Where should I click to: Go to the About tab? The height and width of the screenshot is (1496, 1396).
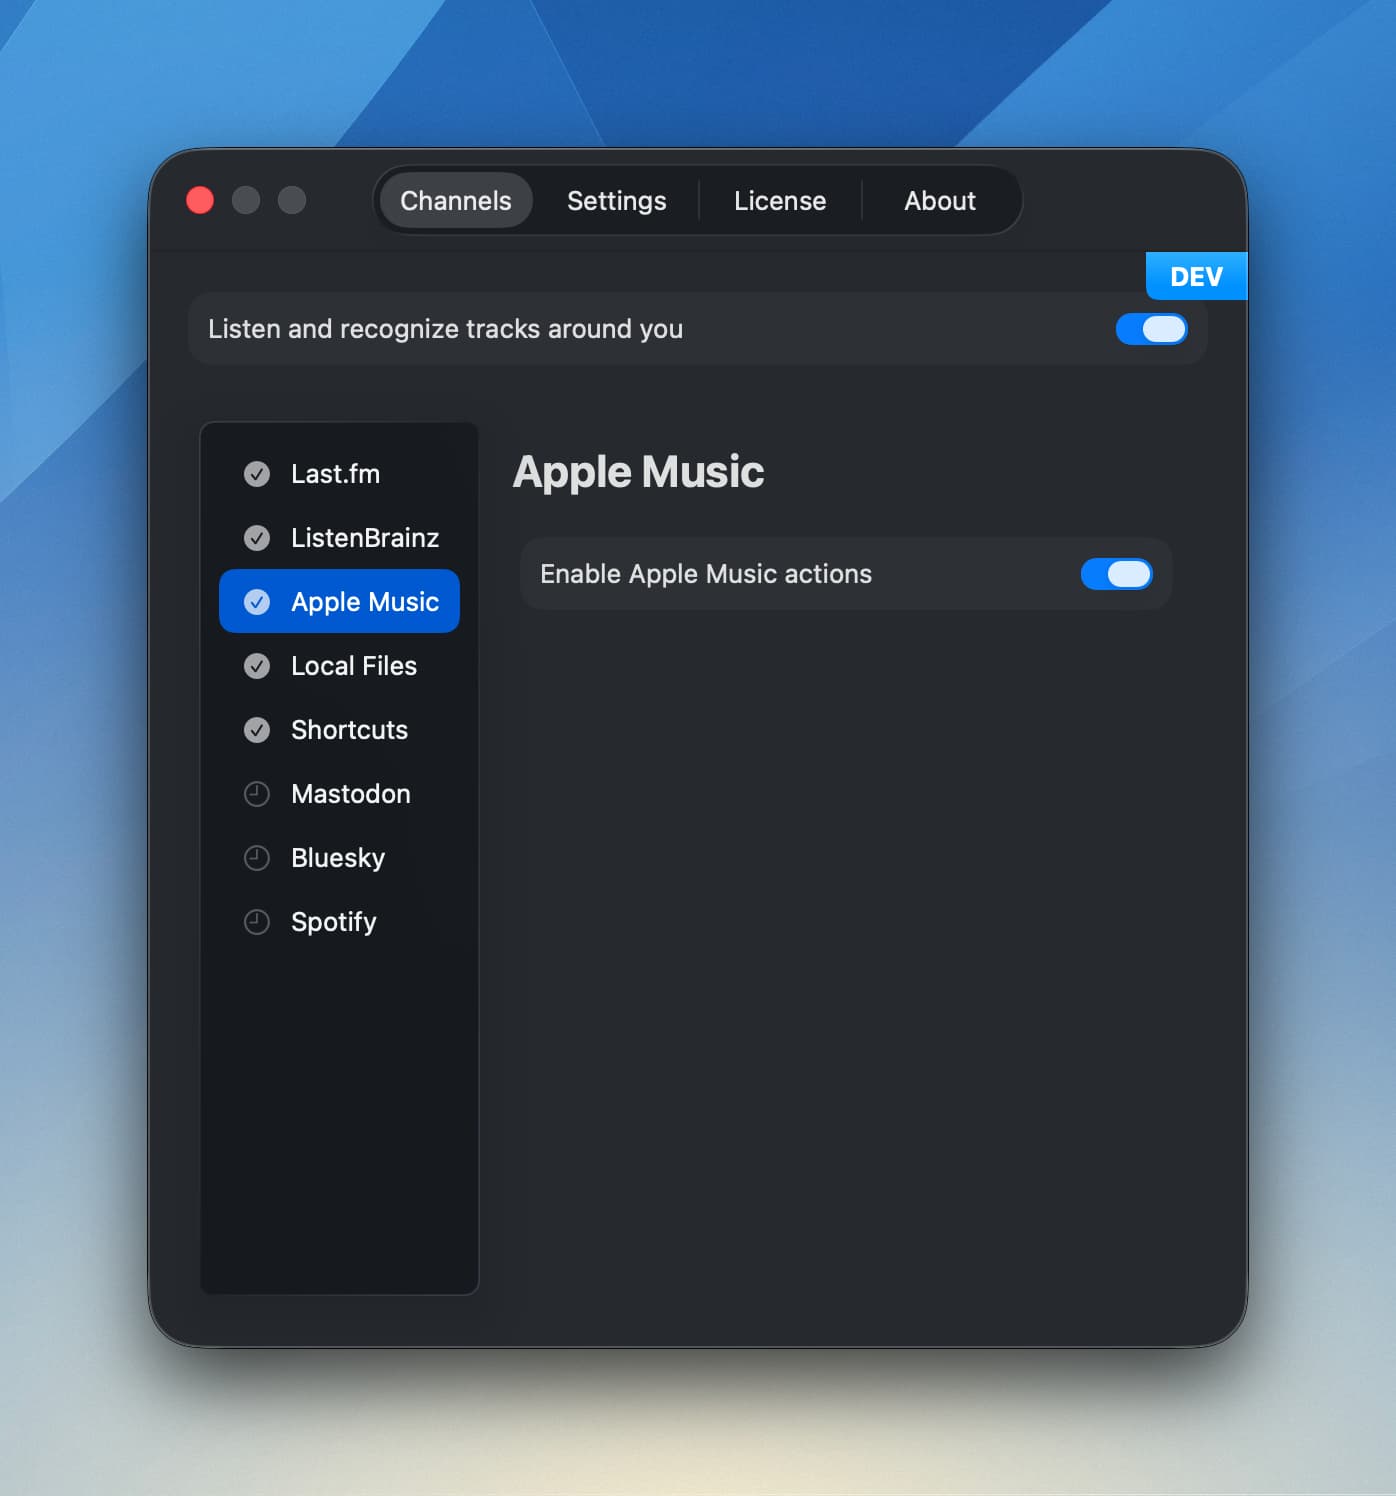tap(940, 201)
